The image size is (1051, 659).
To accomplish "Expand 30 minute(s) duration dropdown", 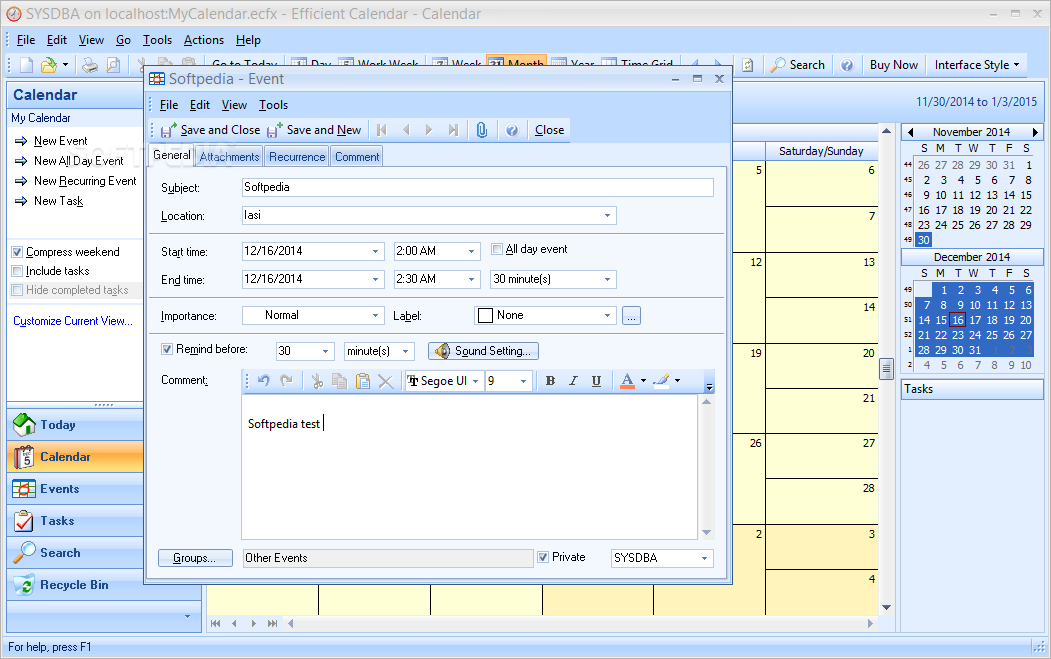I will click(607, 279).
